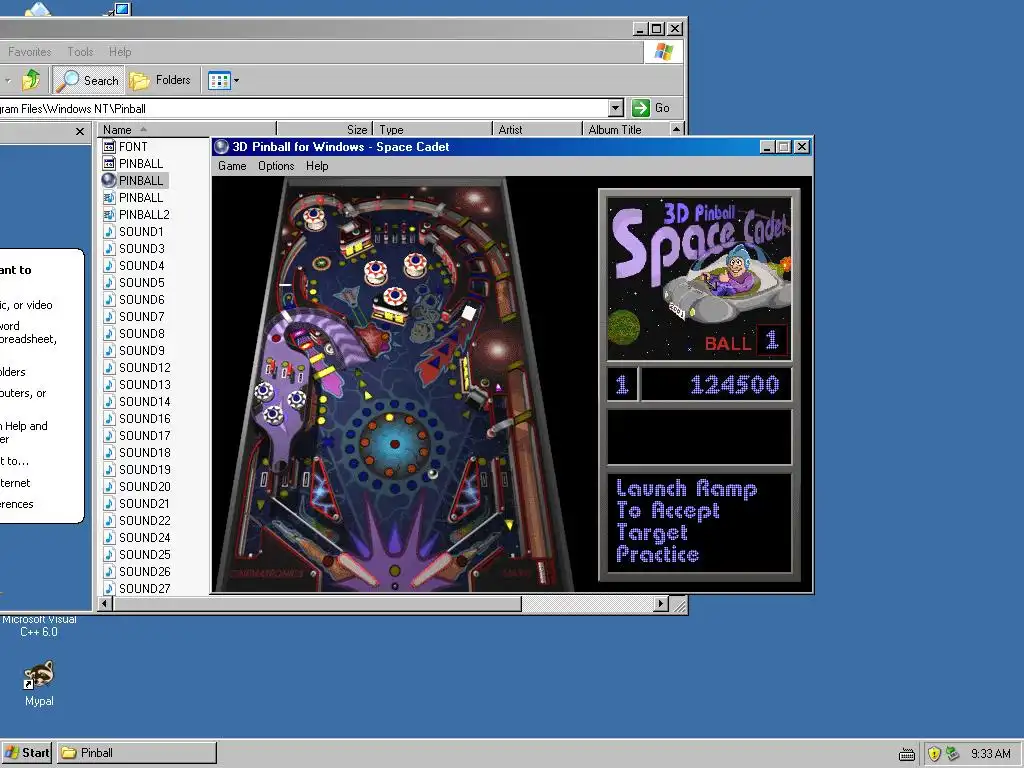Screen dimensions: 1024x768
Task: Click the Explorer horizontal scrollbar thumb
Action: point(317,604)
